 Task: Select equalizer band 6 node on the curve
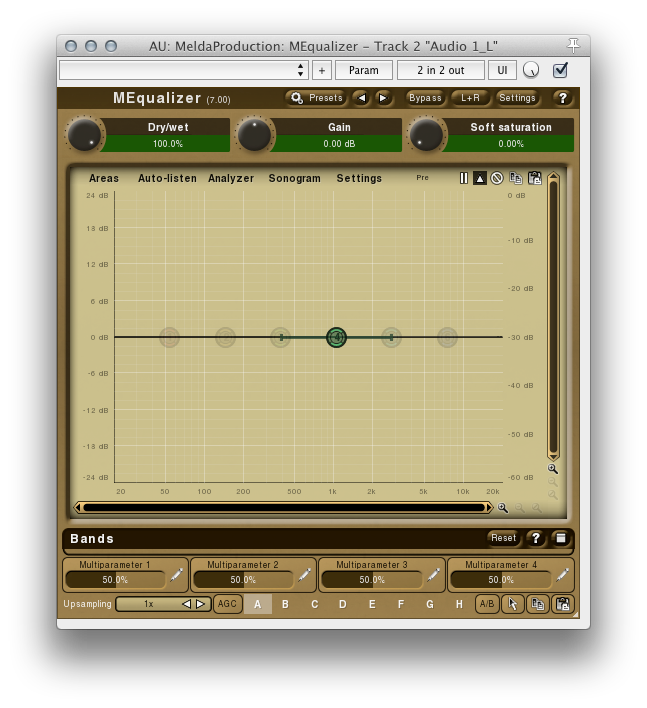coord(447,337)
